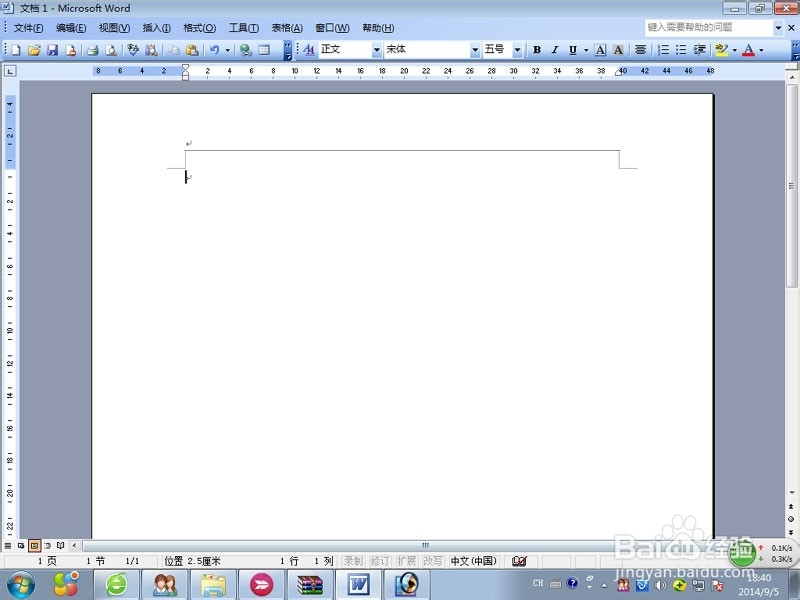This screenshot has height=600, width=800.
Task: Switch to Outline view button
Action: 47,546
